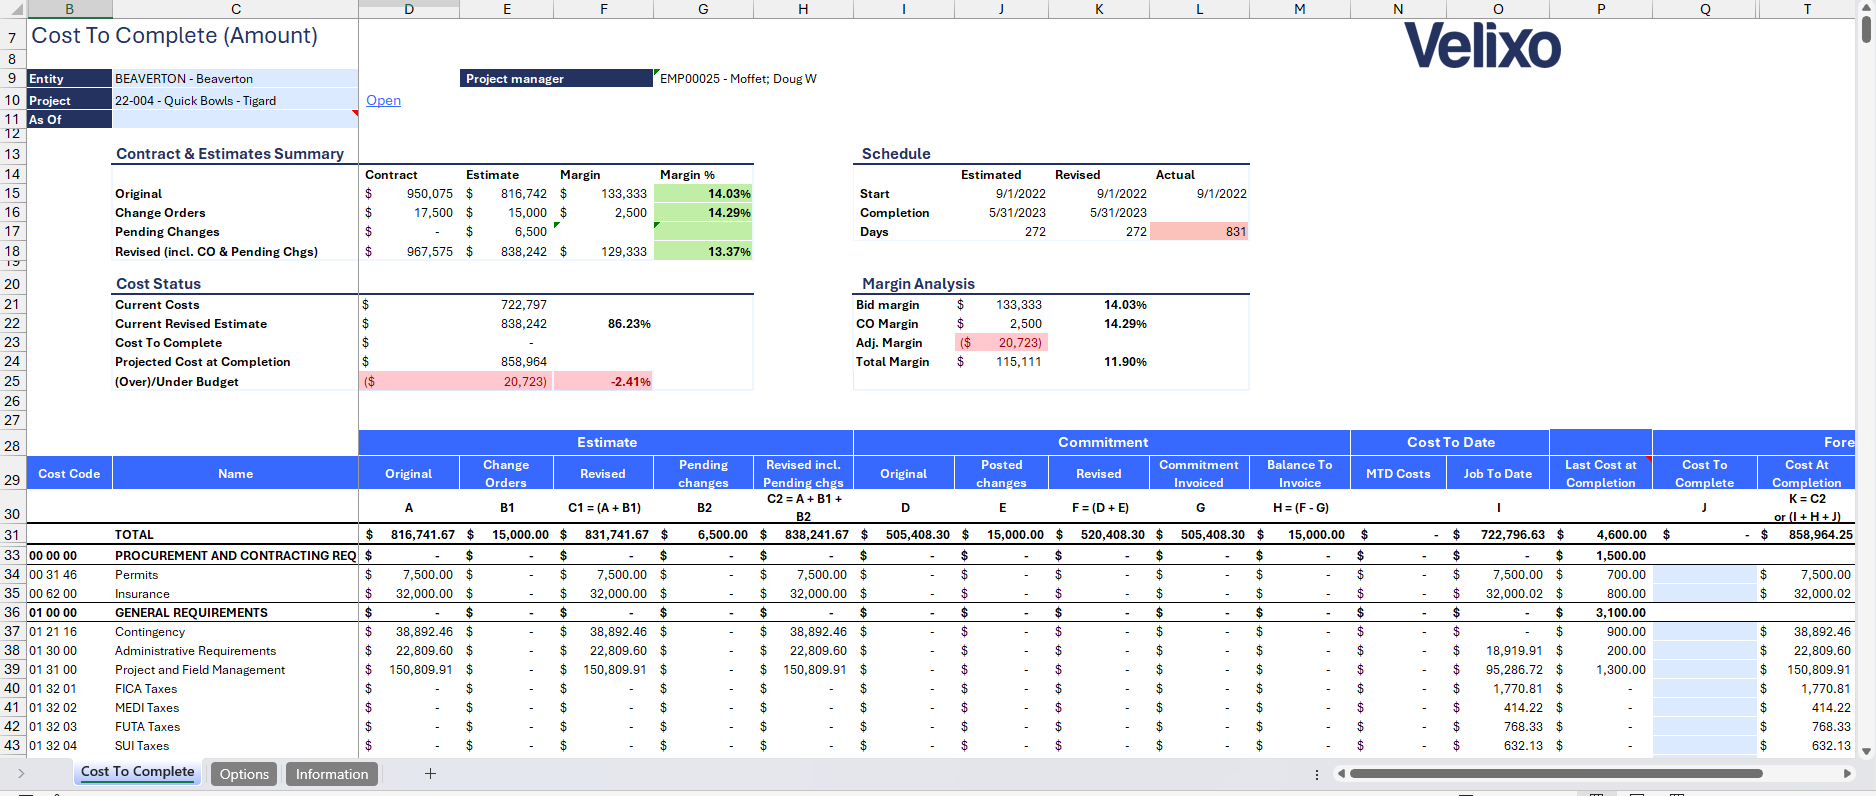Select row header 31

coord(12,535)
